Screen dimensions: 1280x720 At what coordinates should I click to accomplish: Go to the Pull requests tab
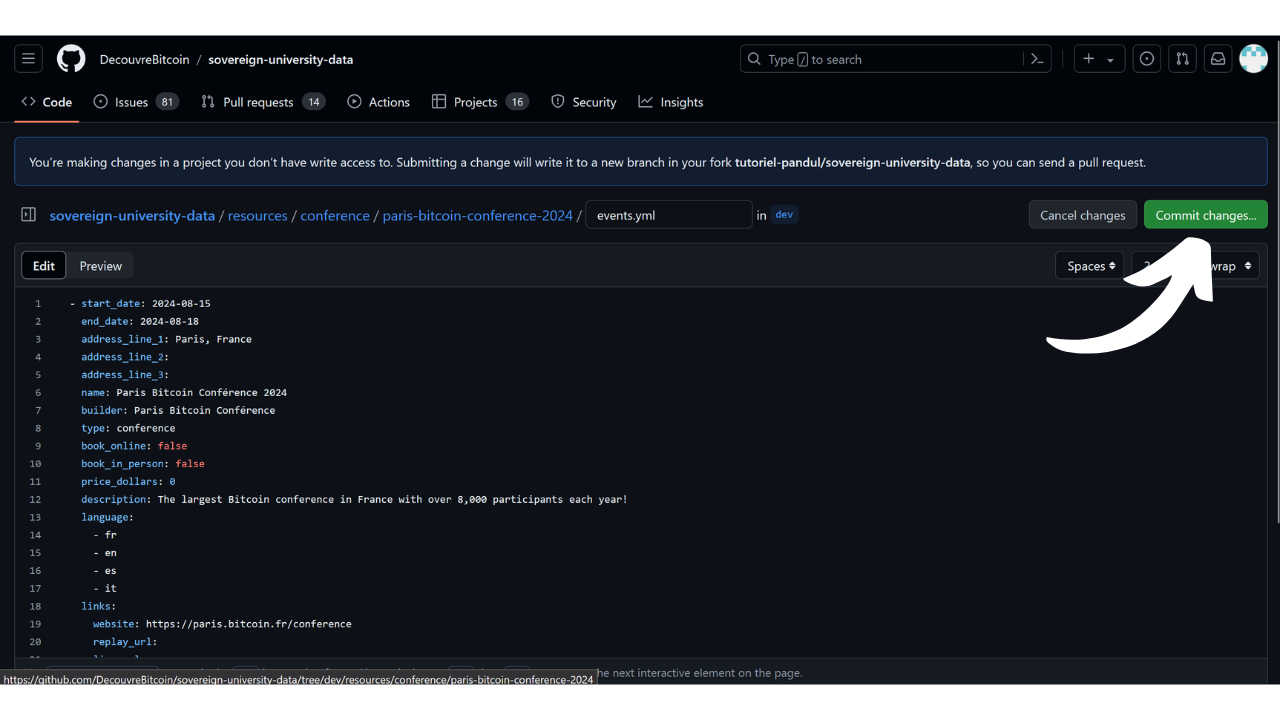(262, 102)
